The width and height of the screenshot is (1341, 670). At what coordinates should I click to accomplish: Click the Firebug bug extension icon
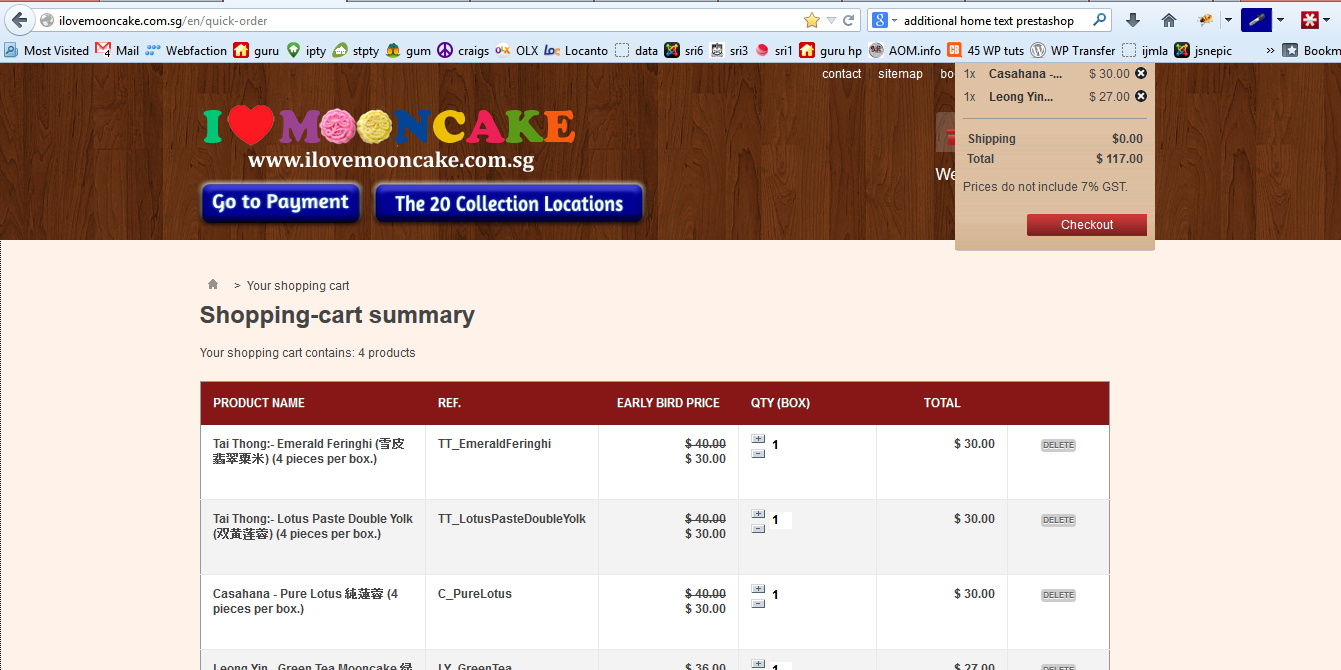1205,20
